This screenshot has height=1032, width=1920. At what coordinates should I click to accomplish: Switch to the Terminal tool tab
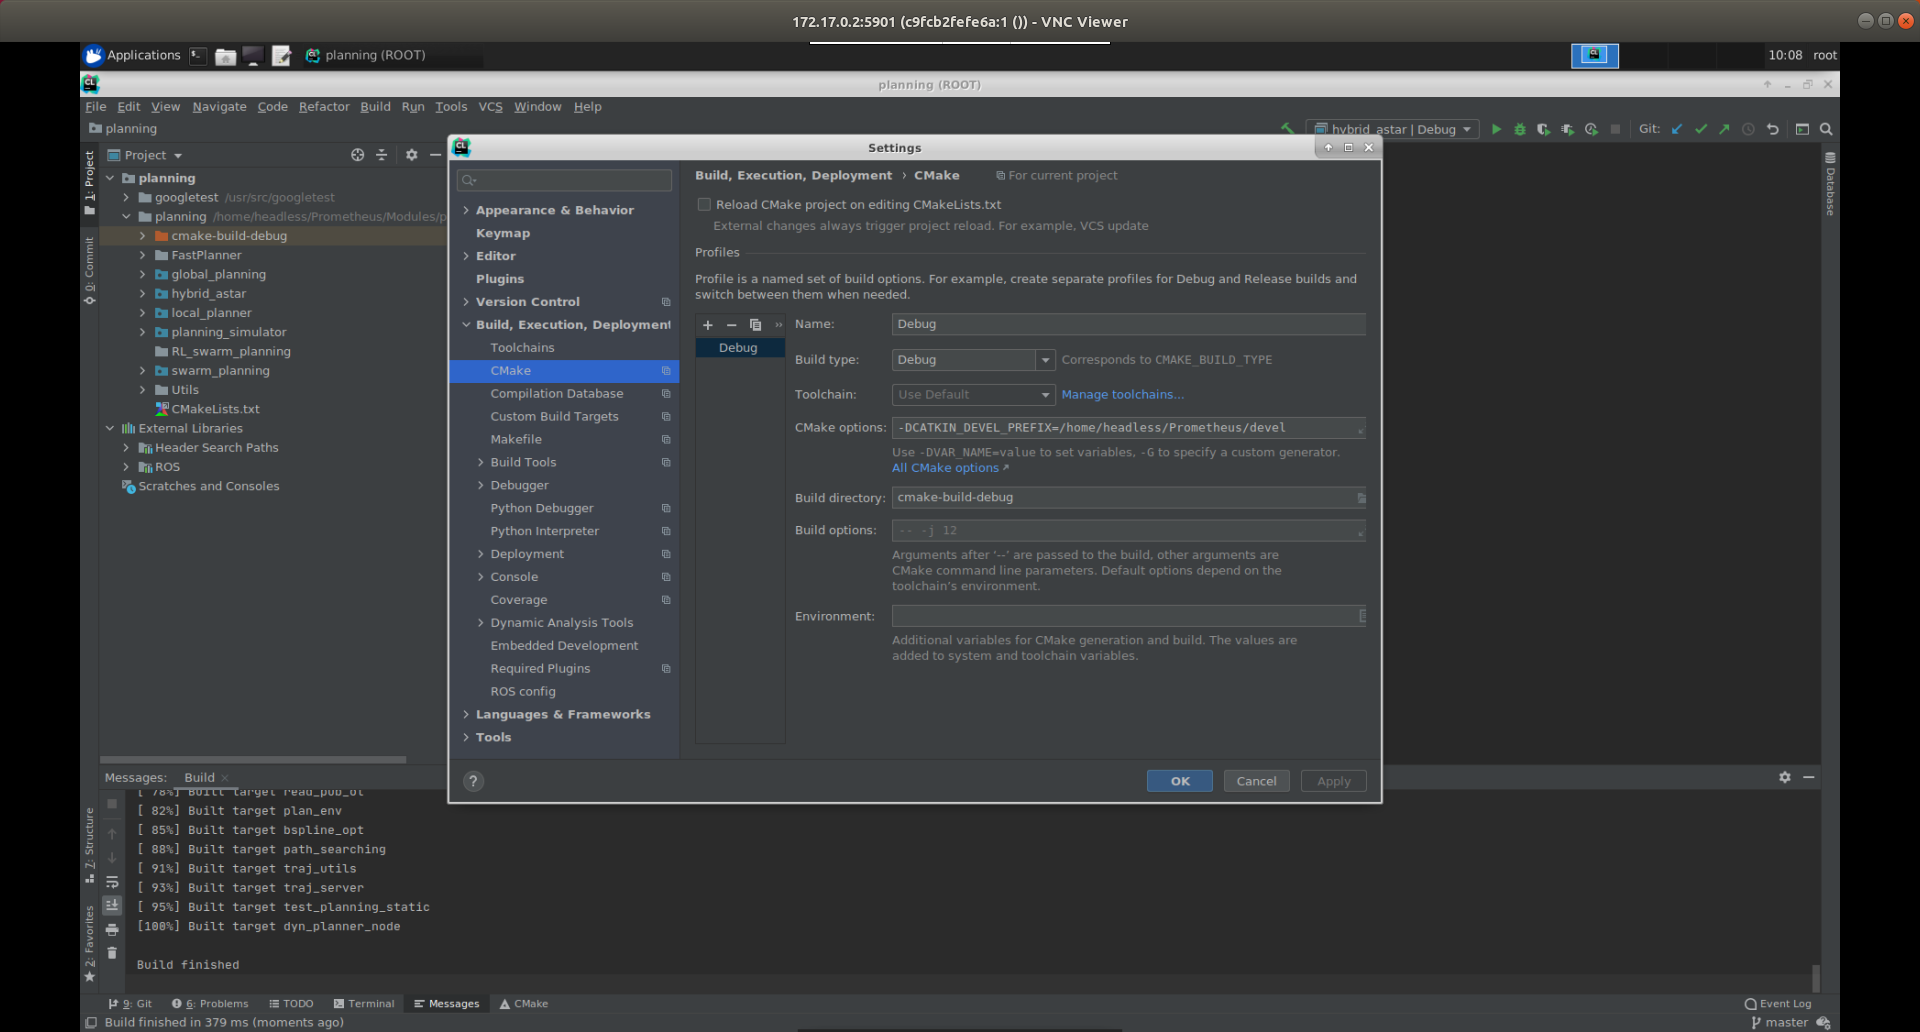[x=364, y=1004]
